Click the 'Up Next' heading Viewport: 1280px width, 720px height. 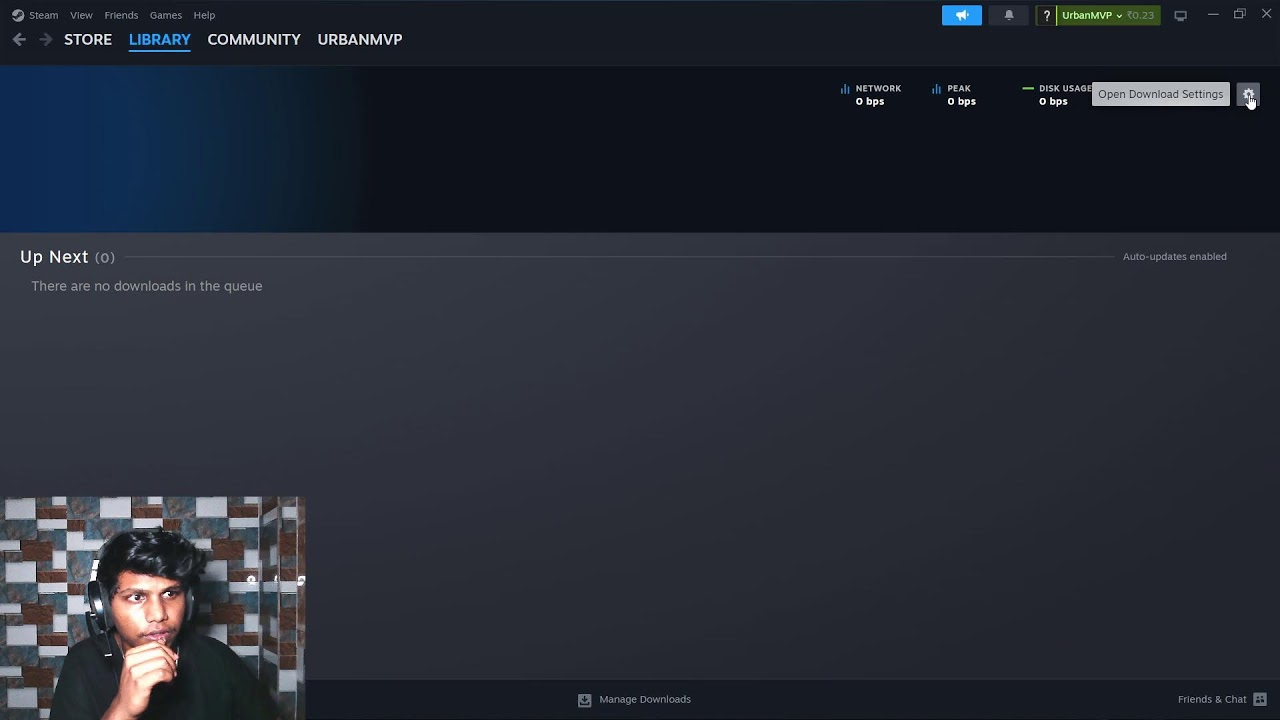(x=54, y=257)
